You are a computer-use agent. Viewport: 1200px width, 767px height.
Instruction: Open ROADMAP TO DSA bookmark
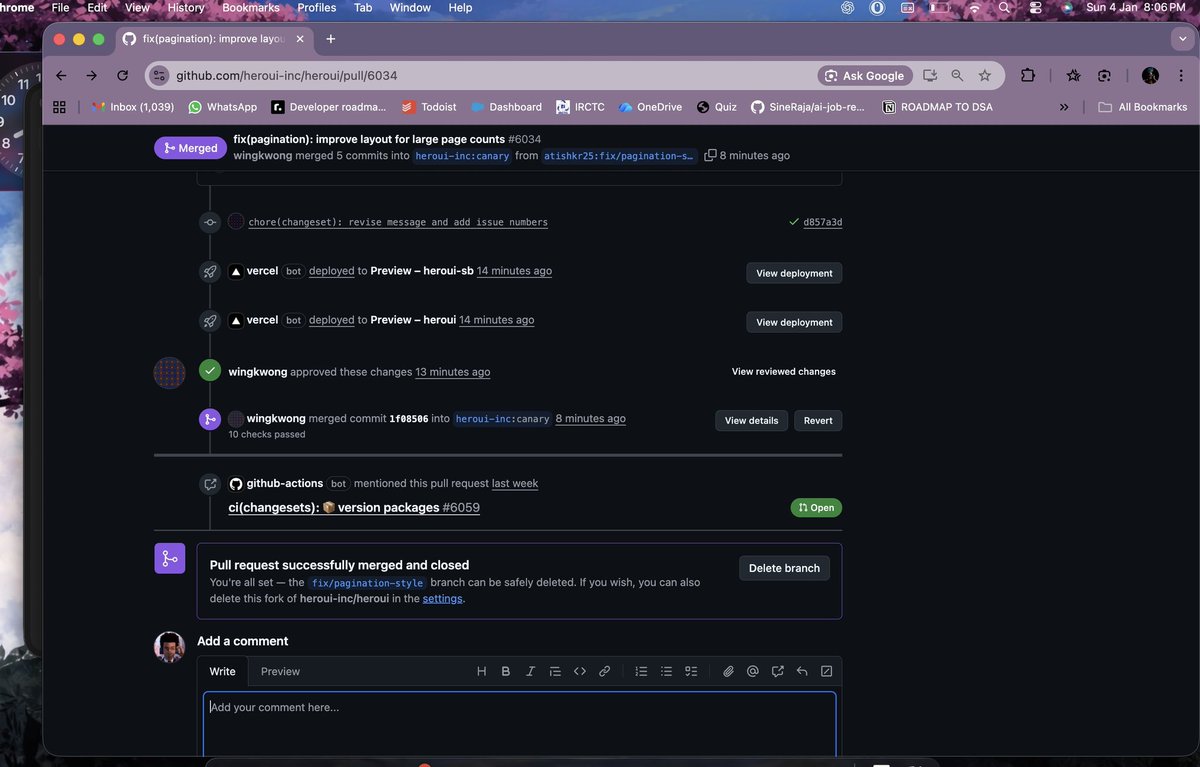click(937, 107)
